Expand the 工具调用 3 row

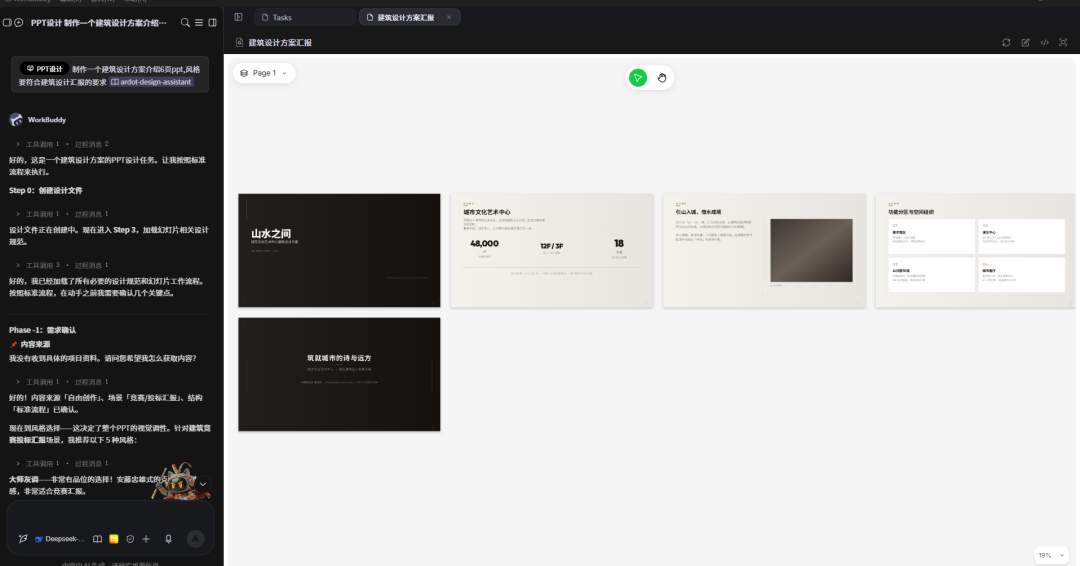tap(62, 265)
